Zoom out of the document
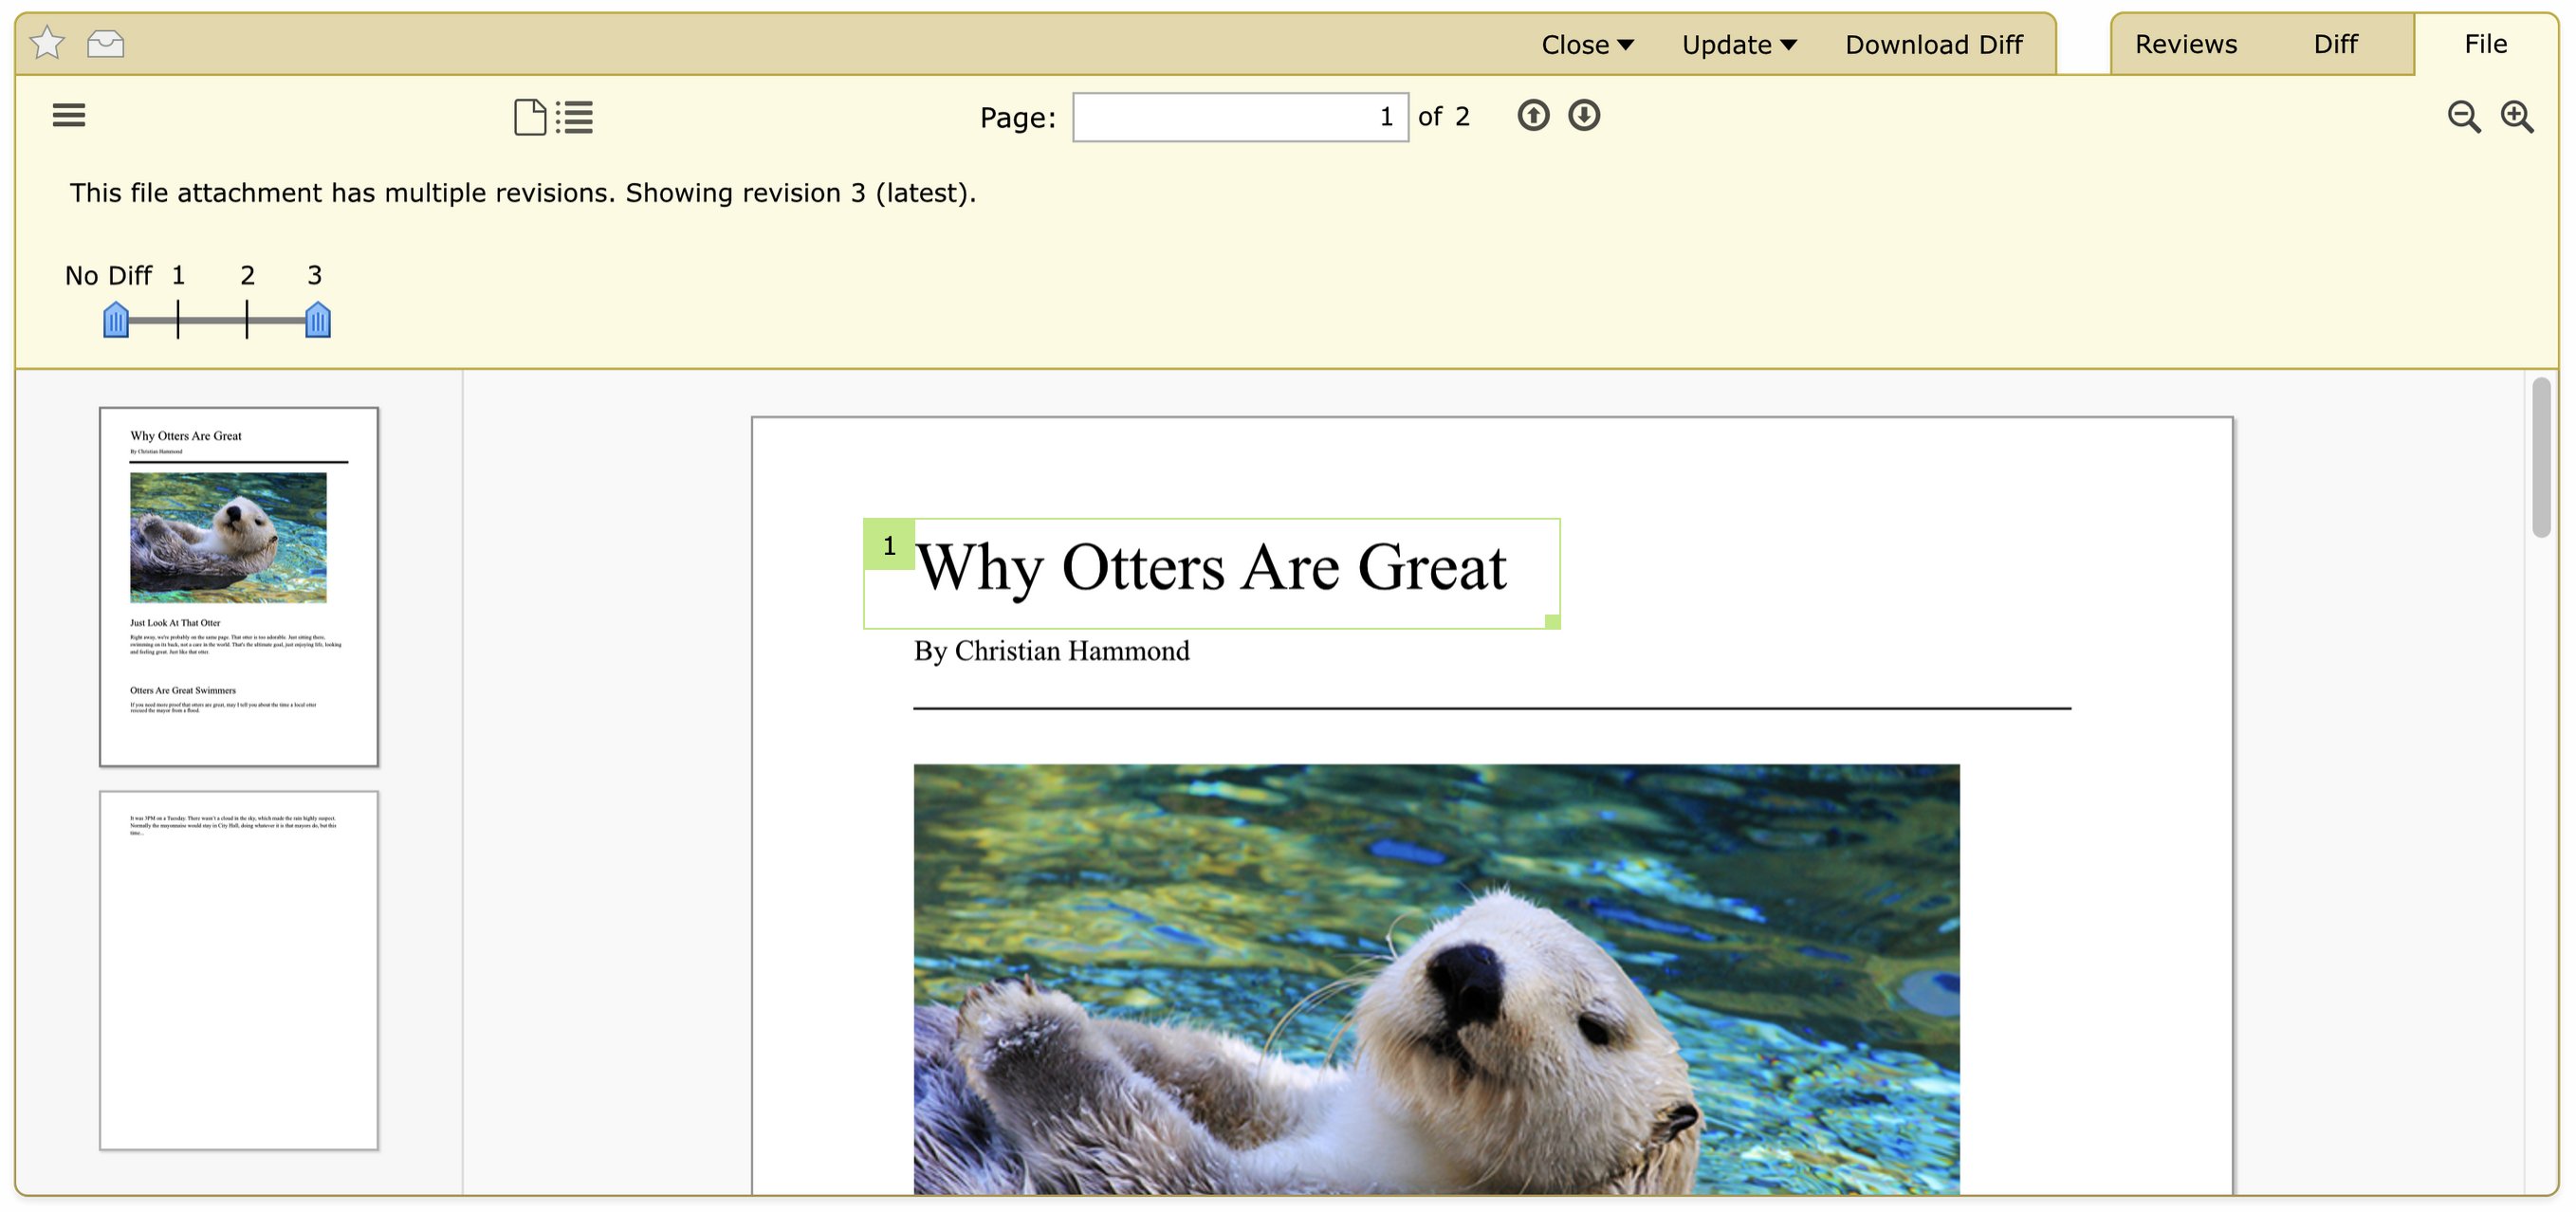2576x1212 pixels. point(2463,117)
